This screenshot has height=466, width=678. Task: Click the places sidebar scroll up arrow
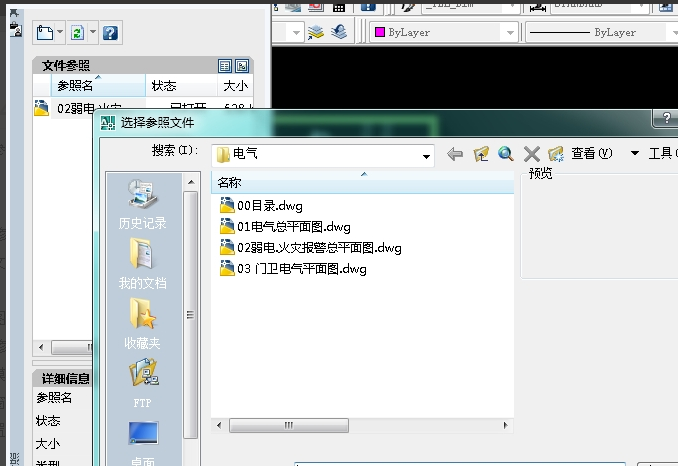191,182
